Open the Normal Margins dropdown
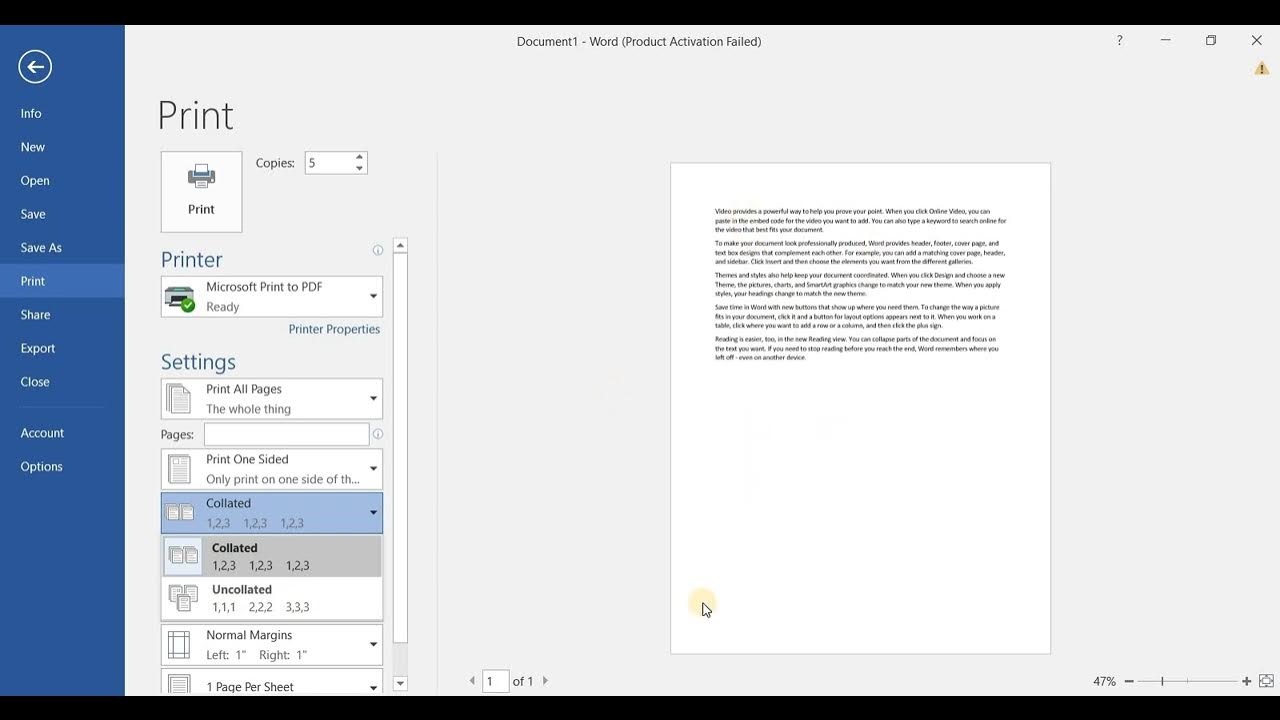Viewport: 1280px width, 720px height. tap(373, 645)
